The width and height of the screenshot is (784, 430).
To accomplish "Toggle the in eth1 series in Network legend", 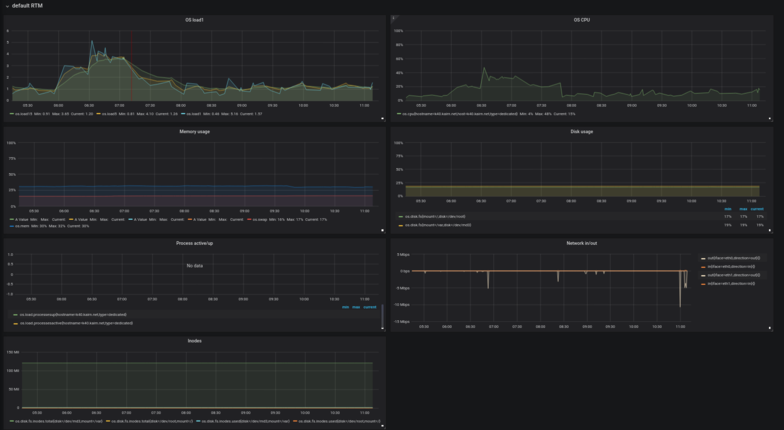I will pos(730,284).
